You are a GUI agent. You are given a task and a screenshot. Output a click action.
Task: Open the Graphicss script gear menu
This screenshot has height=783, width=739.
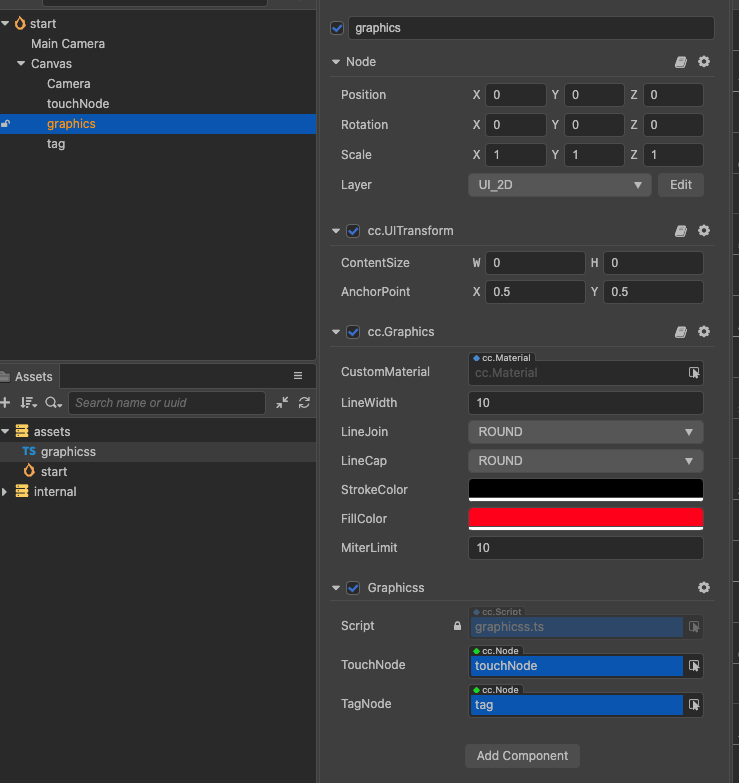[x=704, y=588]
